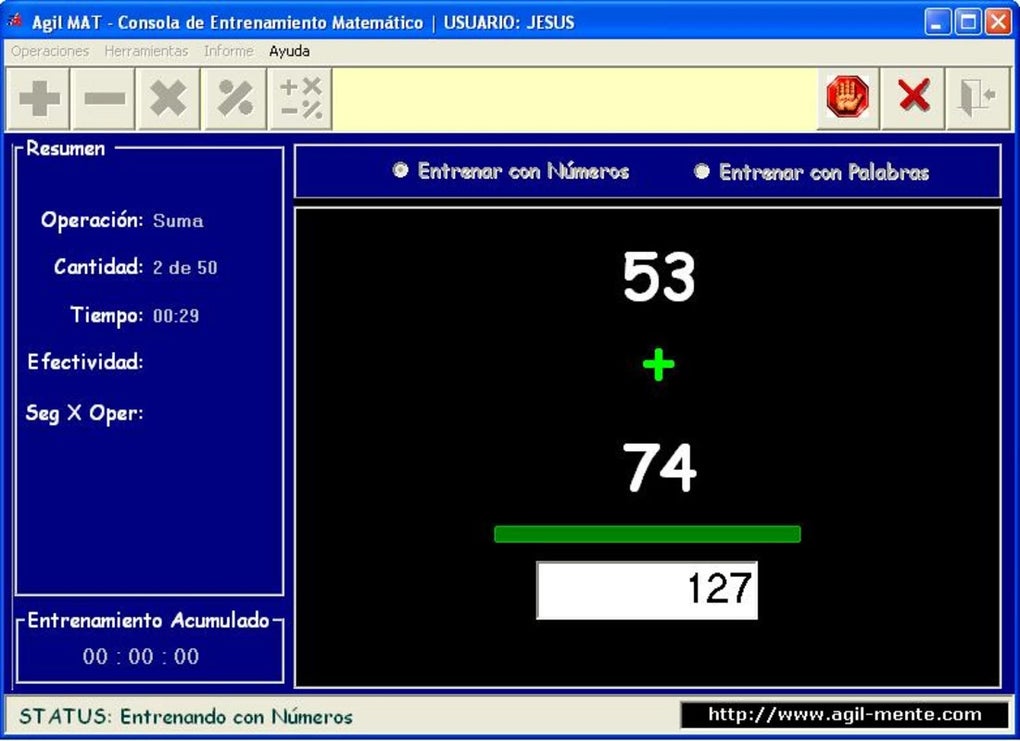
Task: Select the Porcentaje training icon
Action: 235,97
